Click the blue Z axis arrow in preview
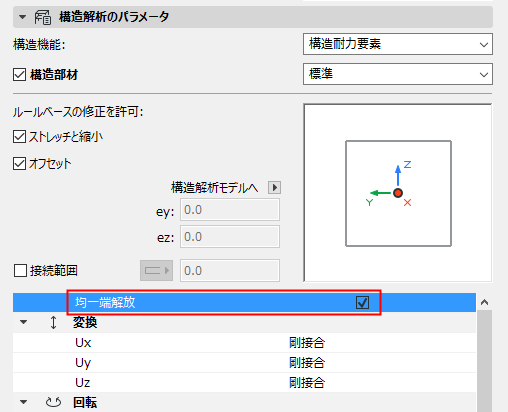 [x=398, y=176]
